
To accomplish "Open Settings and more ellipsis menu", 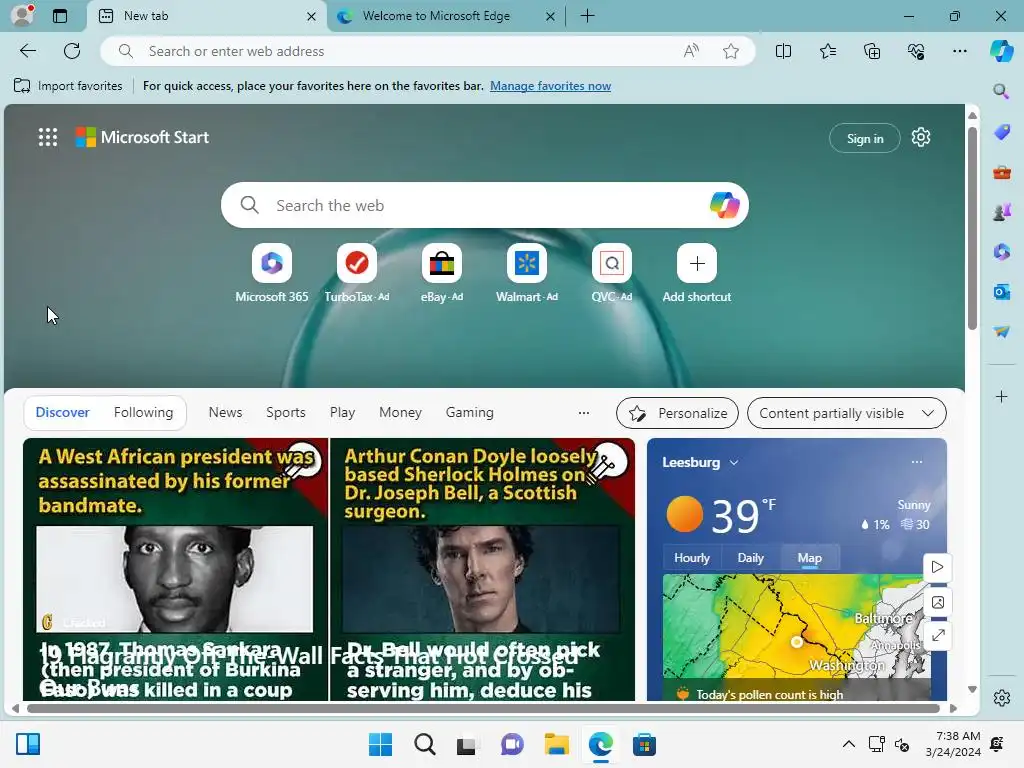I will click(x=960, y=51).
